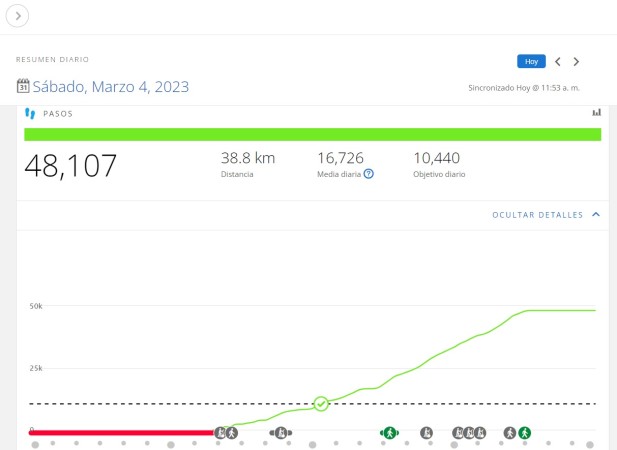617x450 pixels.
Task: Click the chevron beside Ocultar Detalles
Action: [596, 214]
